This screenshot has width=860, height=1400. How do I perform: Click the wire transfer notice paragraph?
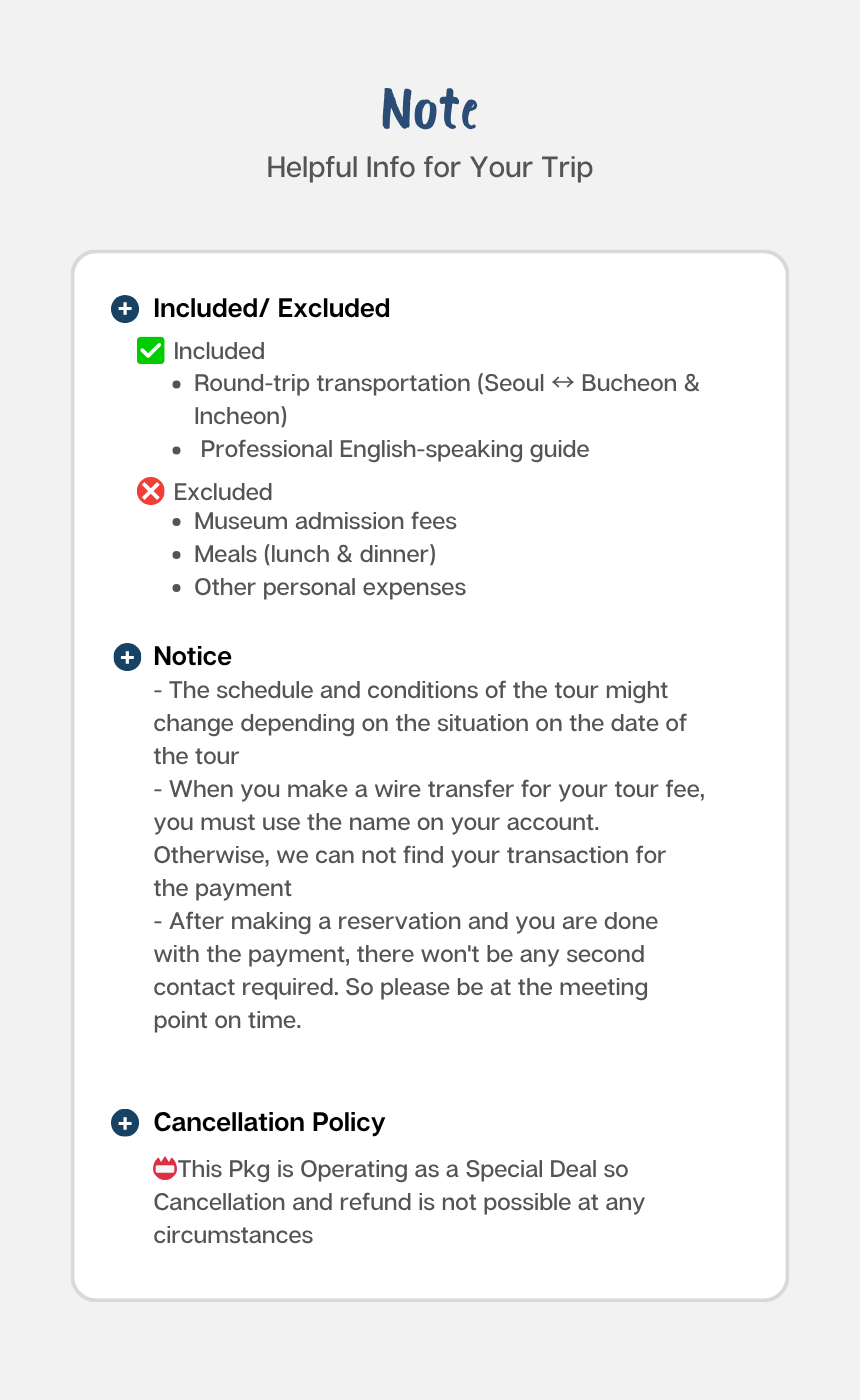coord(429,838)
